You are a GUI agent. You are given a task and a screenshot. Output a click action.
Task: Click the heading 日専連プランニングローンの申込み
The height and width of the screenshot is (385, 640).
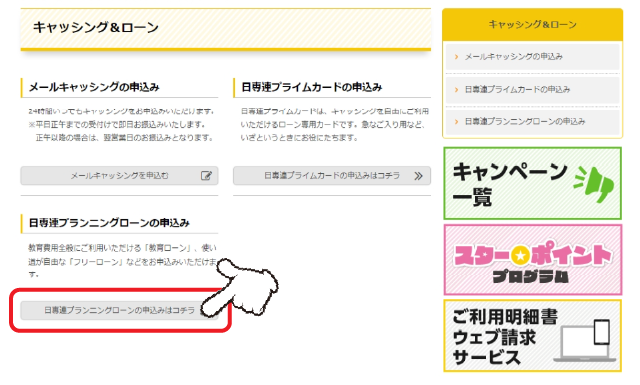pyautogui.click(x=109, y=223)
